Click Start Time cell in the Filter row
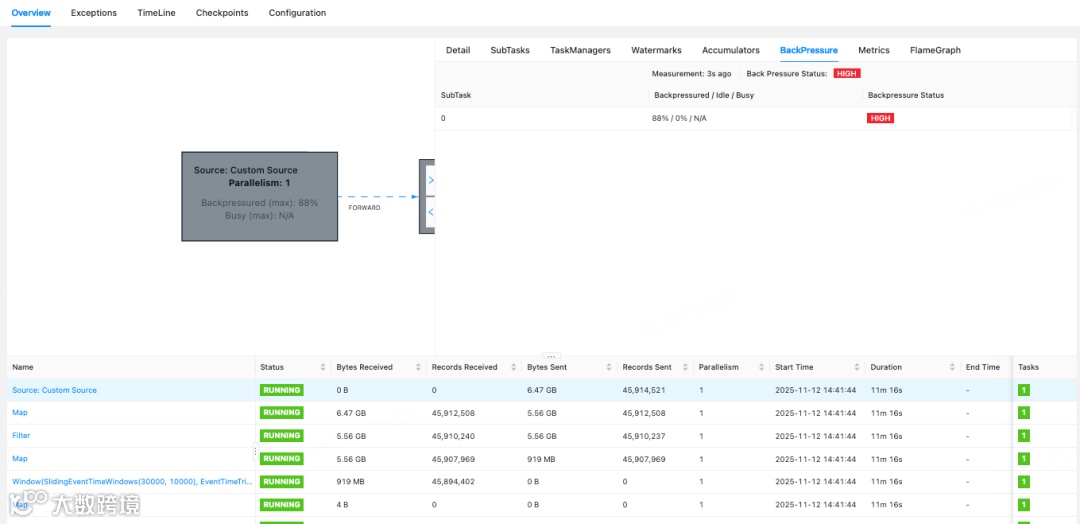 [x=816, y=436]
